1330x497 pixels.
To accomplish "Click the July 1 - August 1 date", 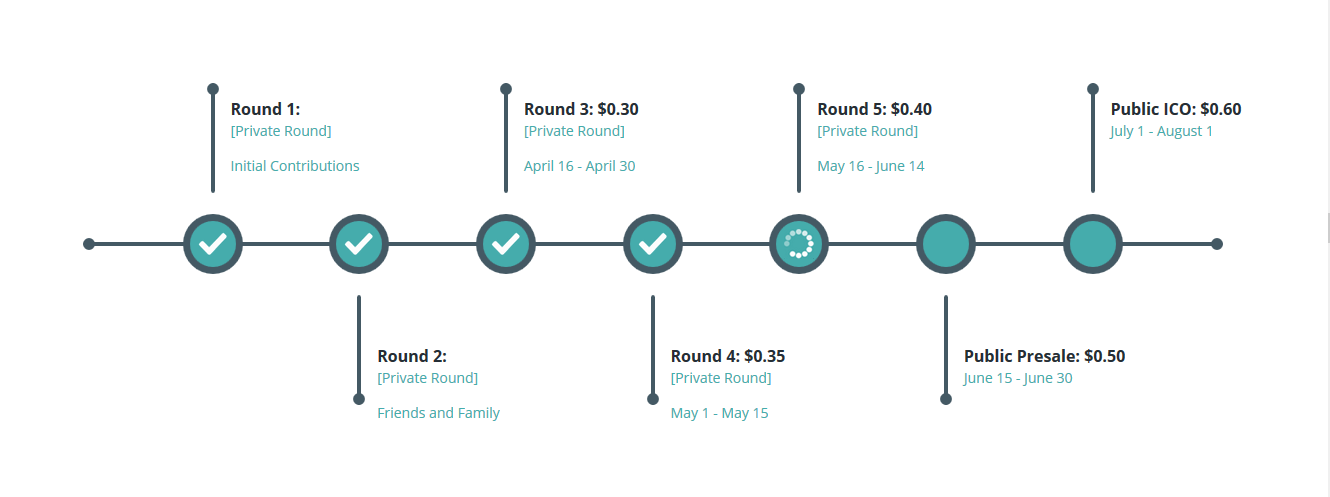I will 1162,131.
